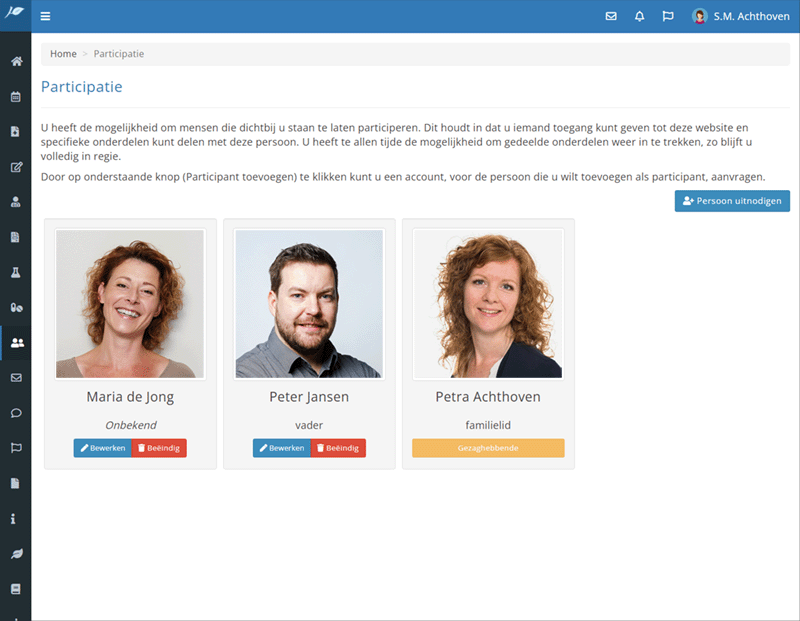Click the info icon in the sidebar
Screen dimensions: 800x621
click(14, 519)
